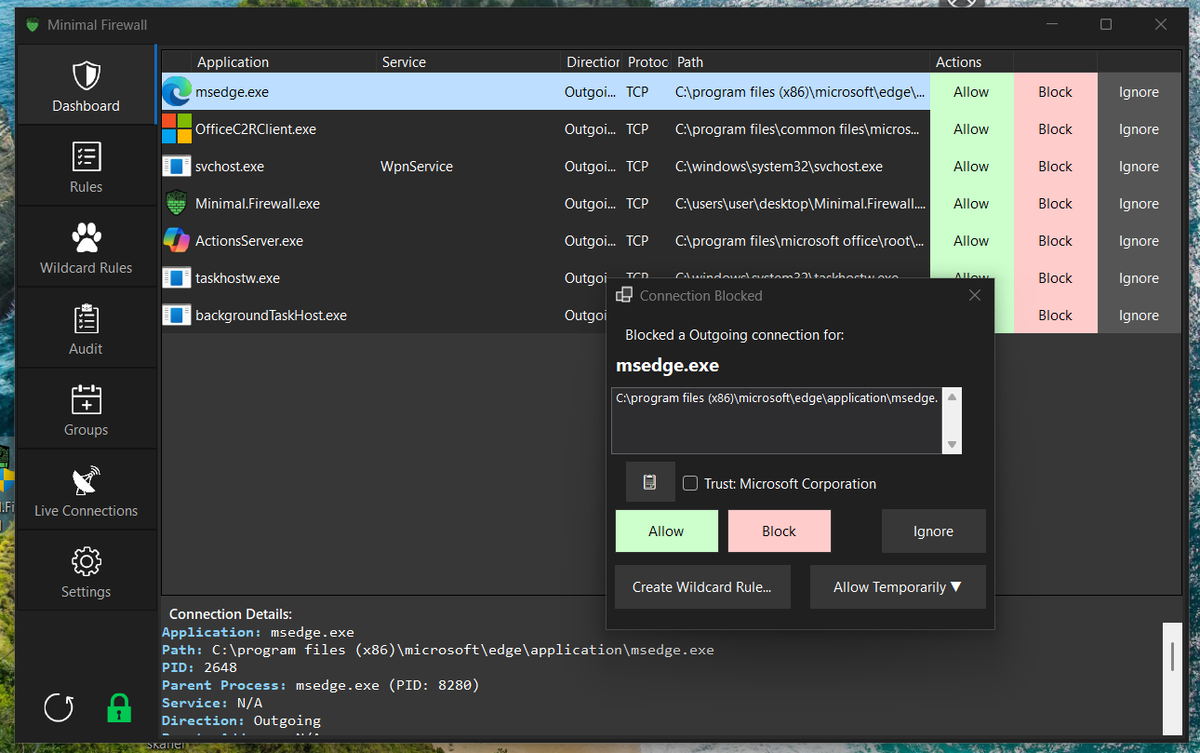Ignore the backgroundTaskHost.exe row
The image size is (1200, 753).
pyautogui.click(x=1139, y=315)
